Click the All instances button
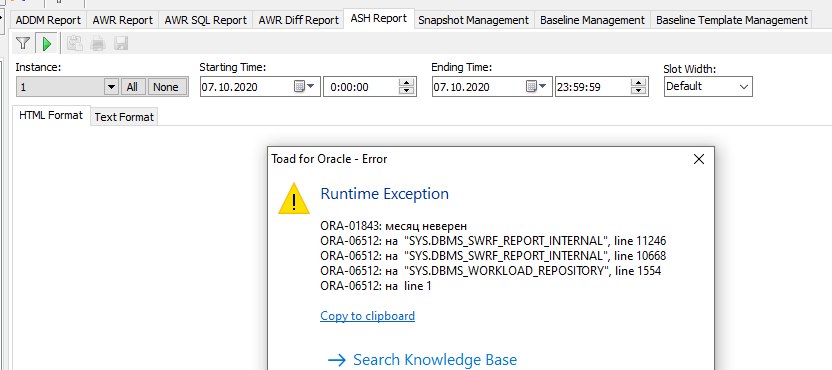Viewport: 832px width, 370px height. point(133,87)
